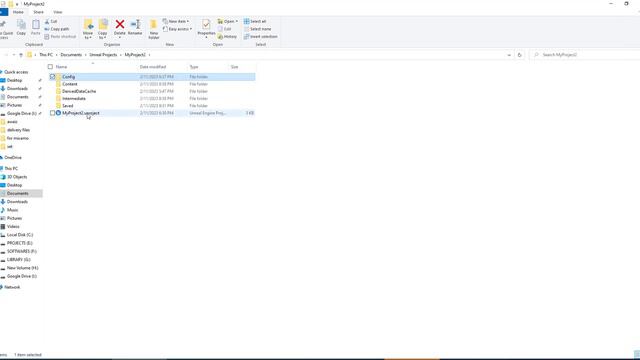Click the Rename ribbon icon

click(135, 24)
